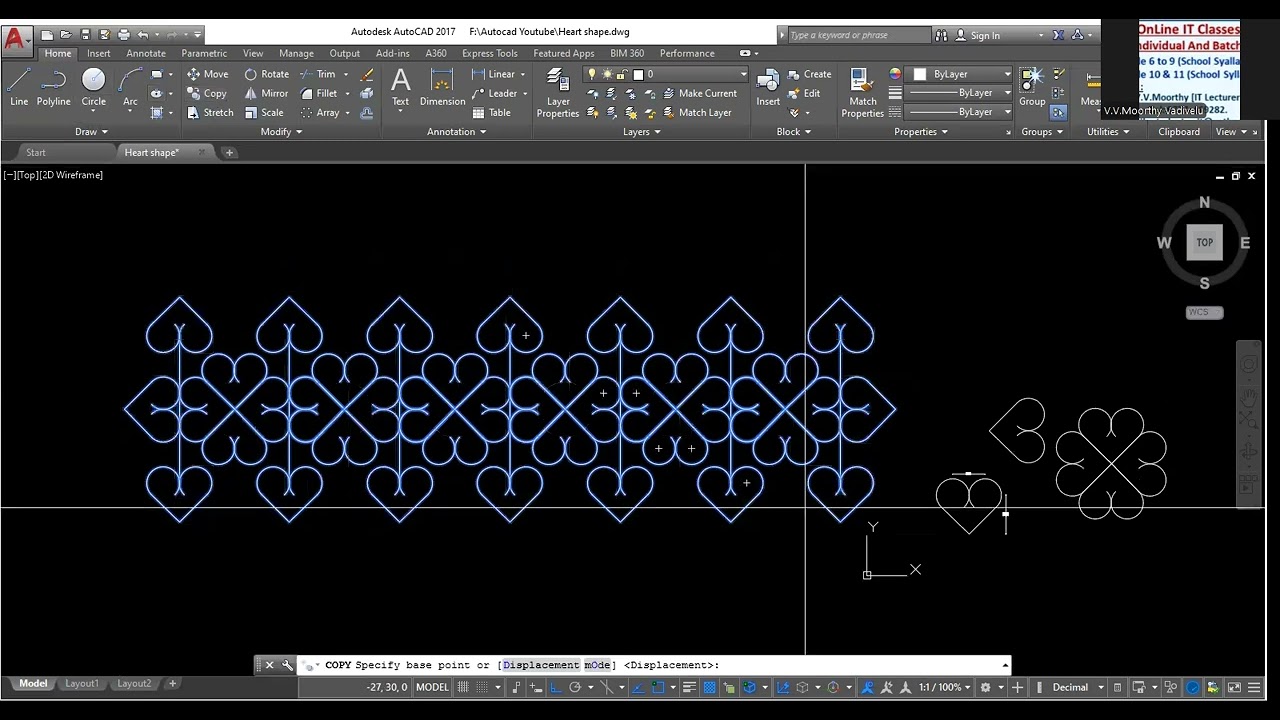This screenshot has width=1280, height=720.
Task: Click the Erase tool icon
Action: pyautogui.click(x=367, y=74)
